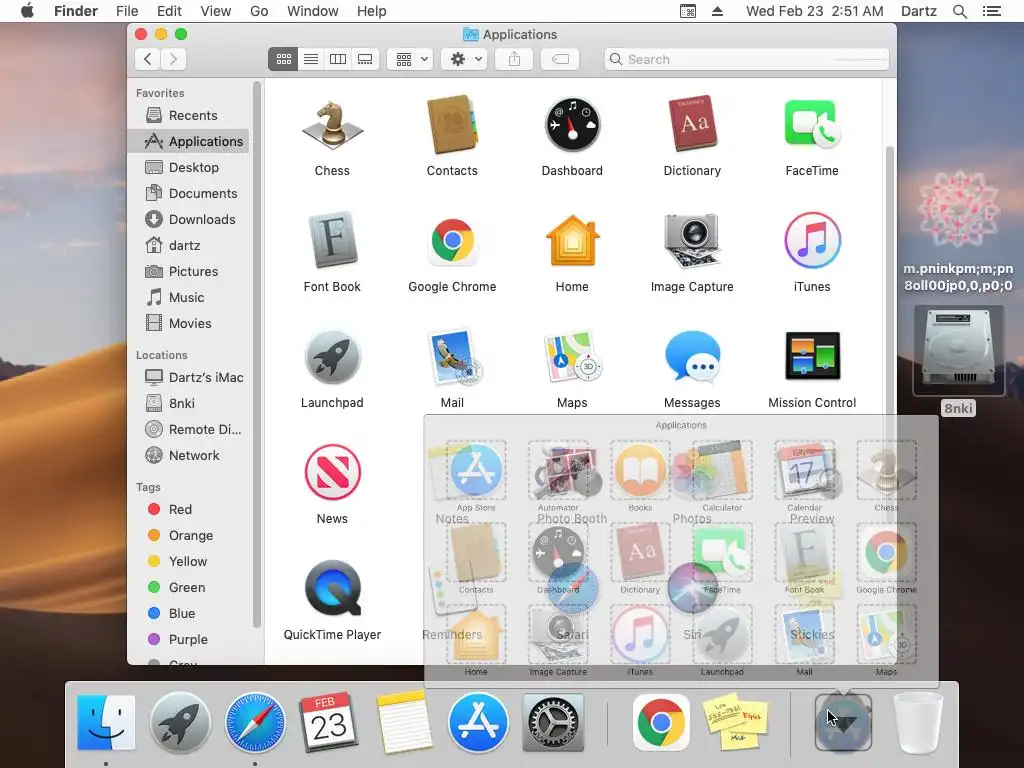
Task: Click the Applications stack in the Dock
Action: pos(843,723)
